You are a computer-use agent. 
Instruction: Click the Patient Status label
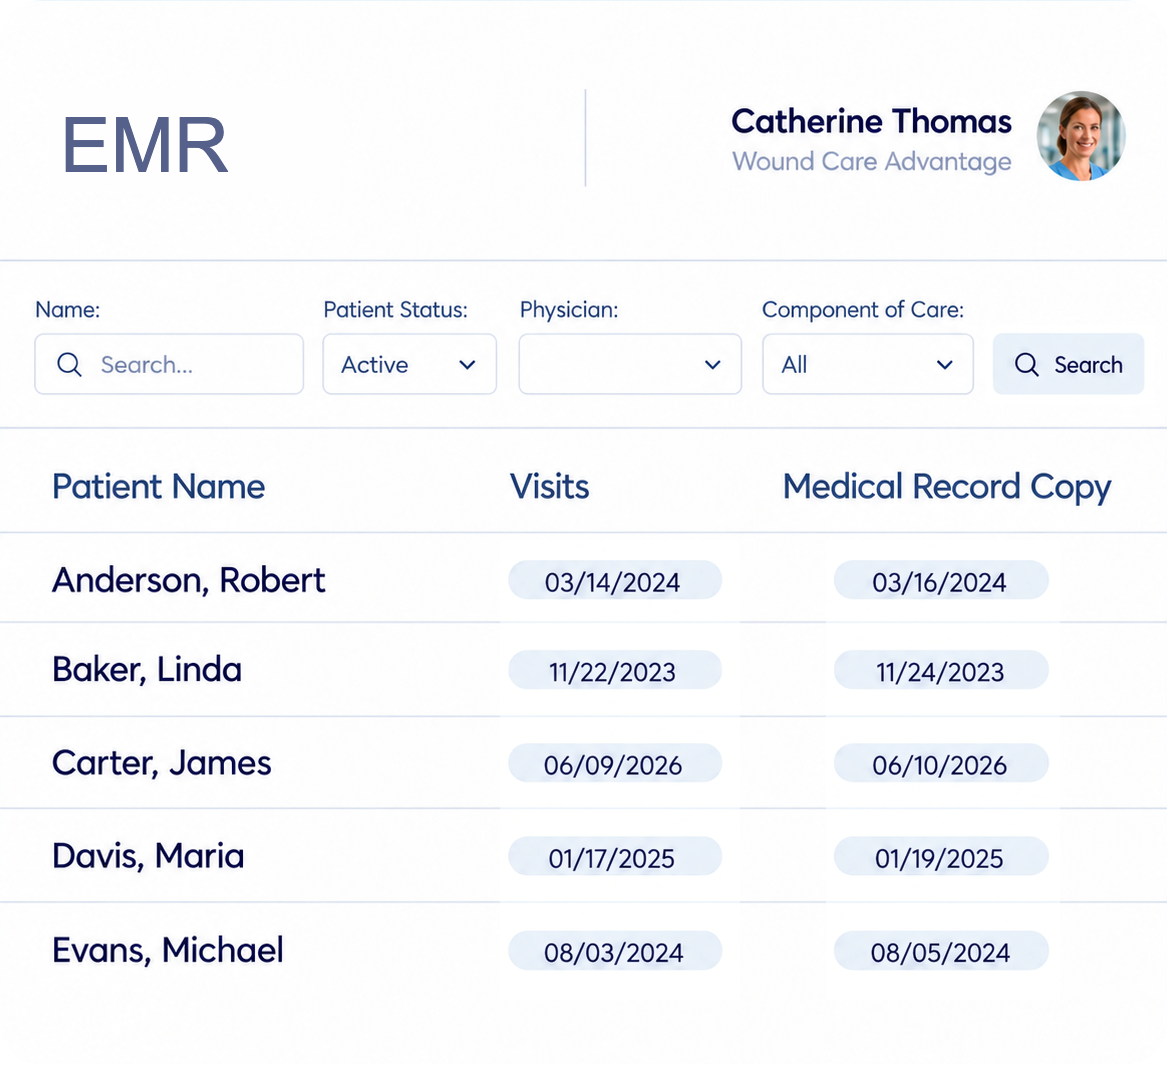pyautogui.click(x=395, y=310)
